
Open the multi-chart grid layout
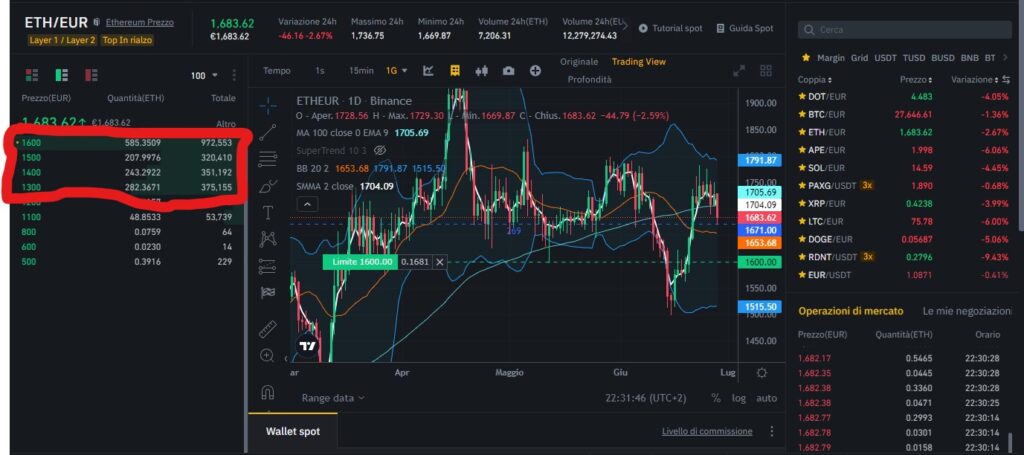pos(766,71)
